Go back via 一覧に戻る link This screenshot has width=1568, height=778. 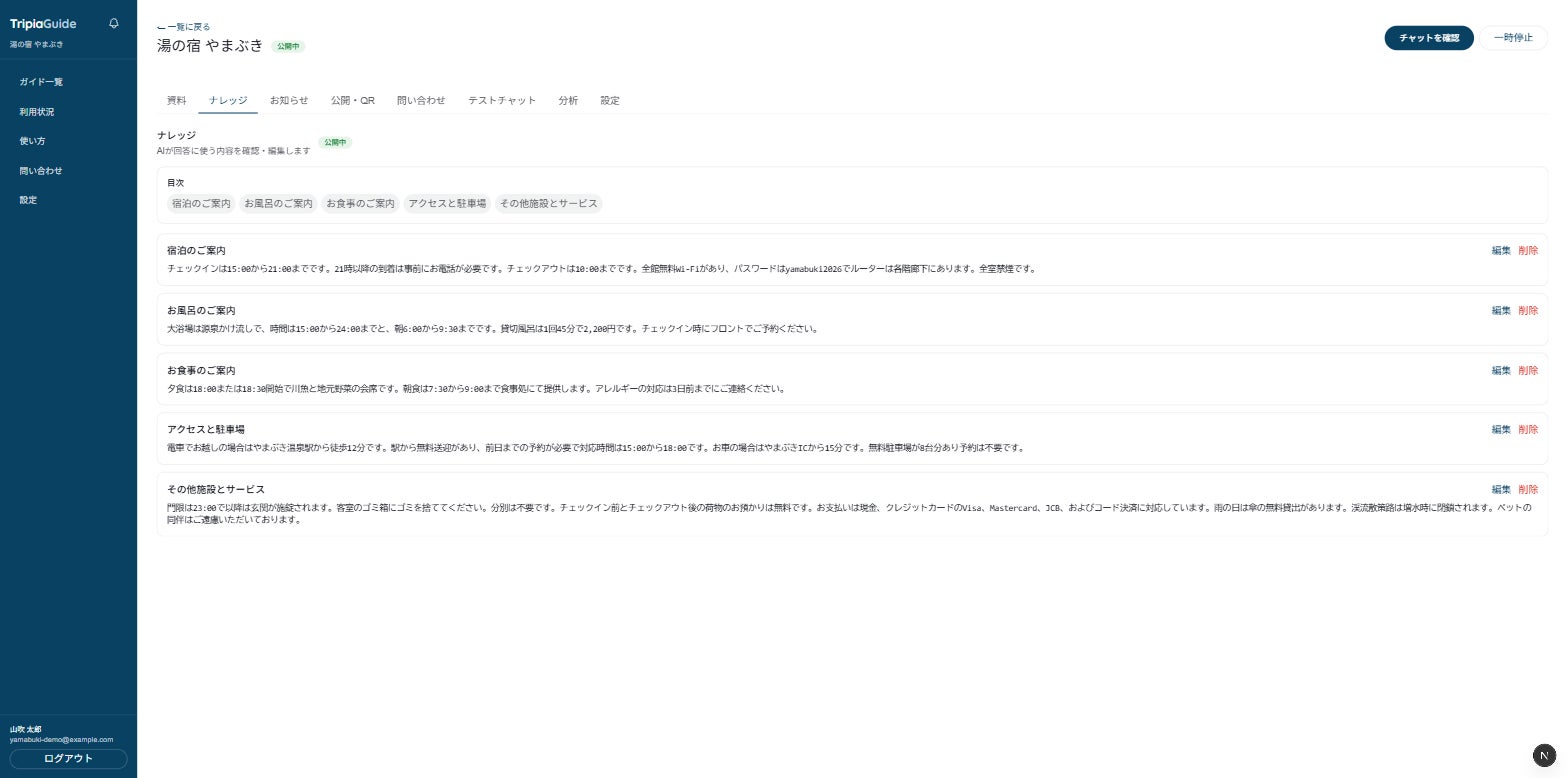pos(184,27)
